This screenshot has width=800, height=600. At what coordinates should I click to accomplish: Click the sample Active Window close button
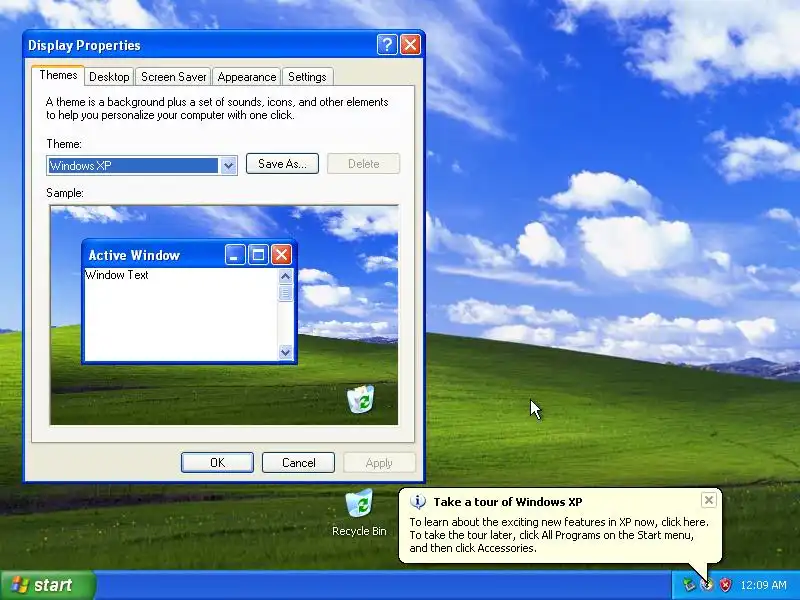(x=281, y=255)
